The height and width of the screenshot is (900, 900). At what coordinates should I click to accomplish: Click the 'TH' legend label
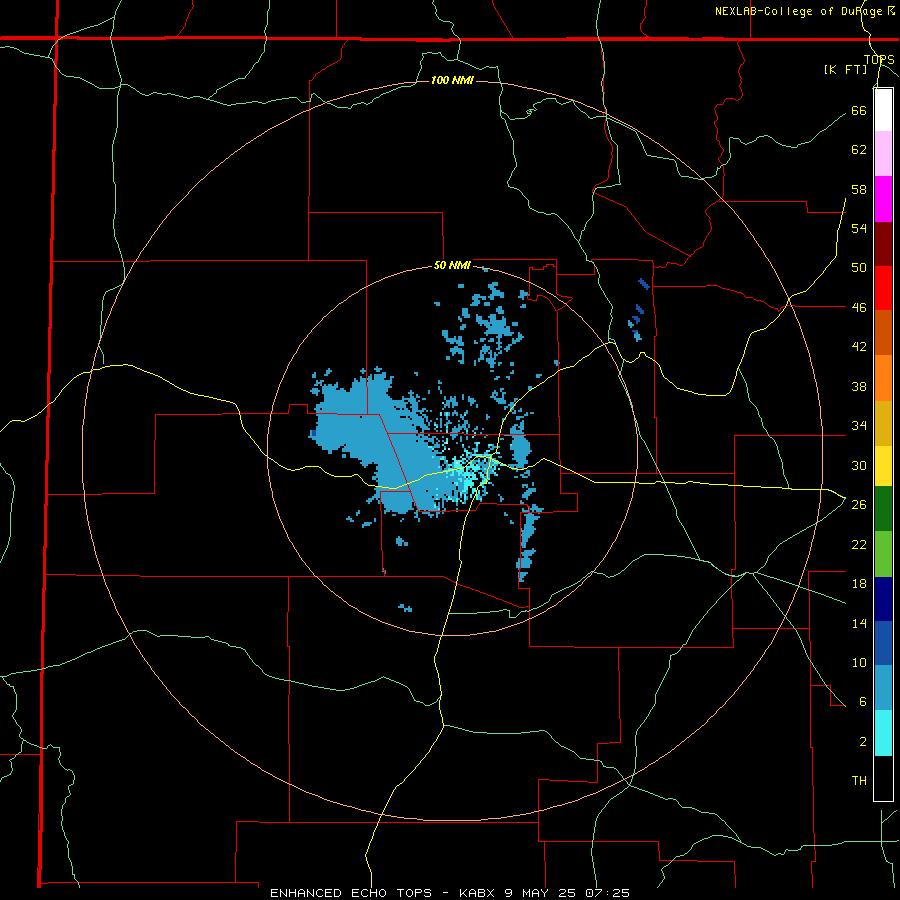click(x=859, y=781)
